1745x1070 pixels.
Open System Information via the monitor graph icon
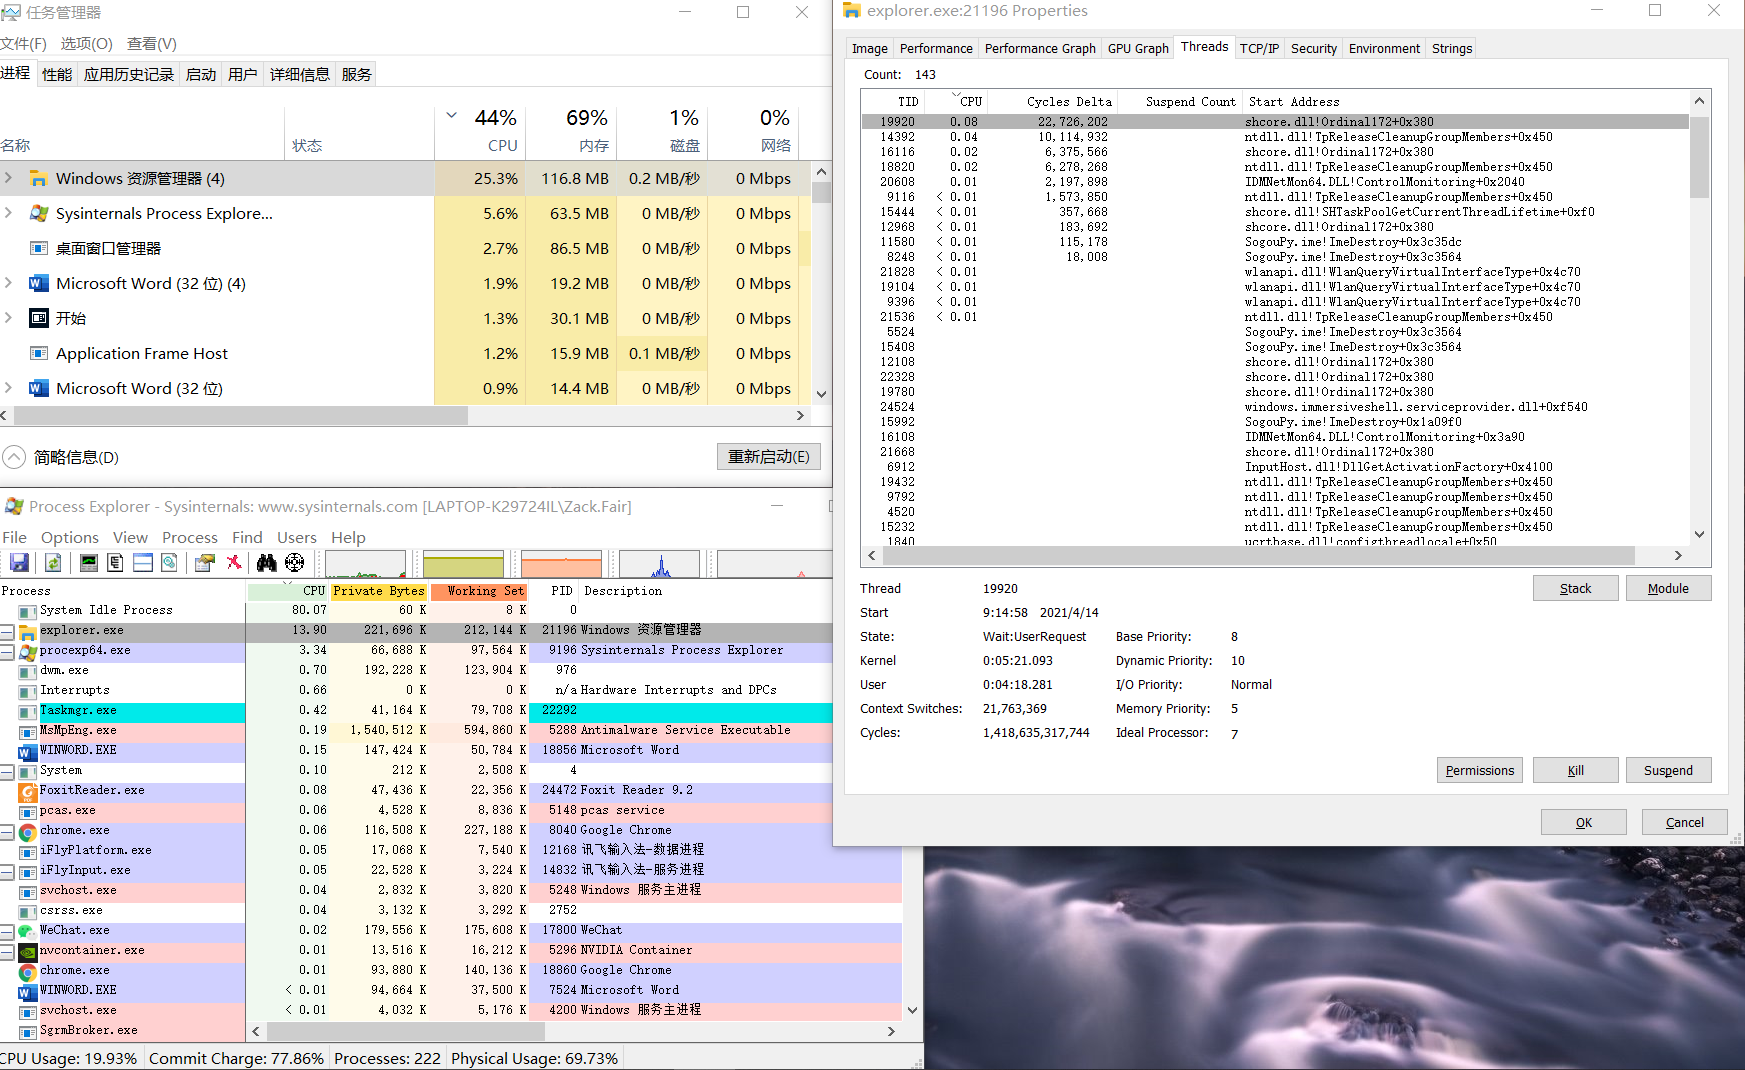point(88,563)
